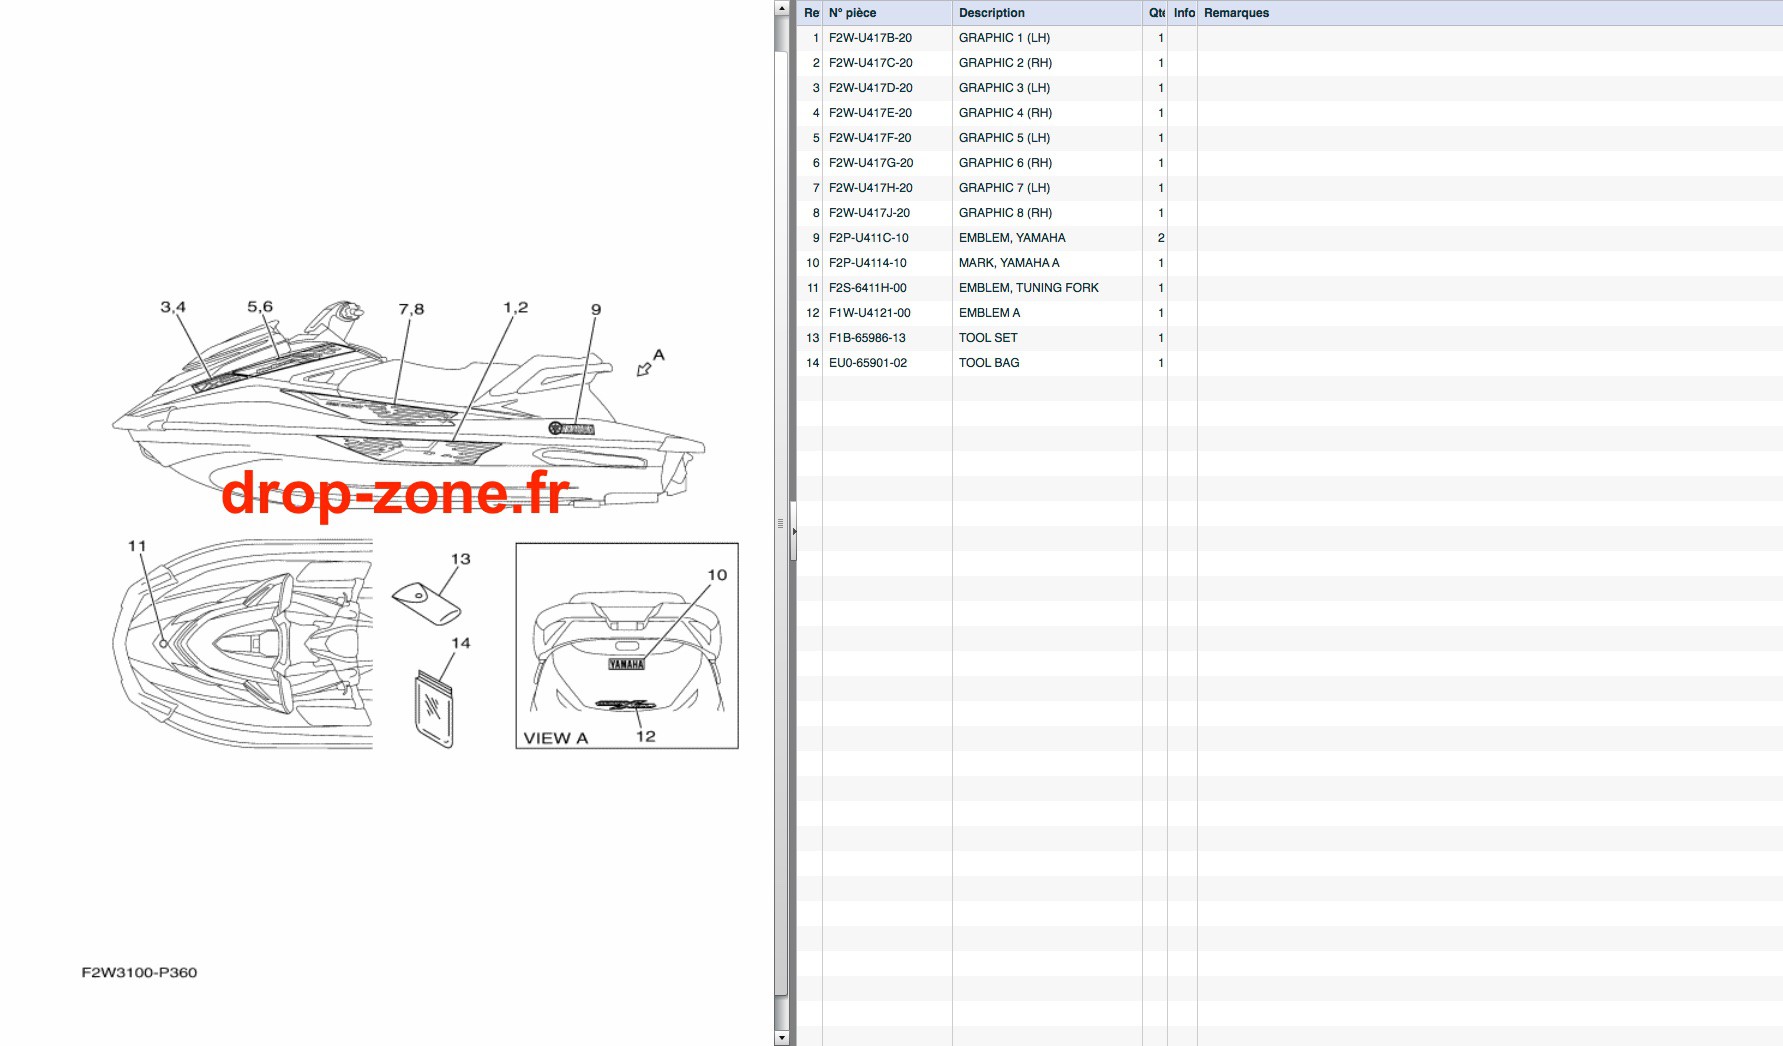Click the tool bag illustration labeled 14

point(434,708)
